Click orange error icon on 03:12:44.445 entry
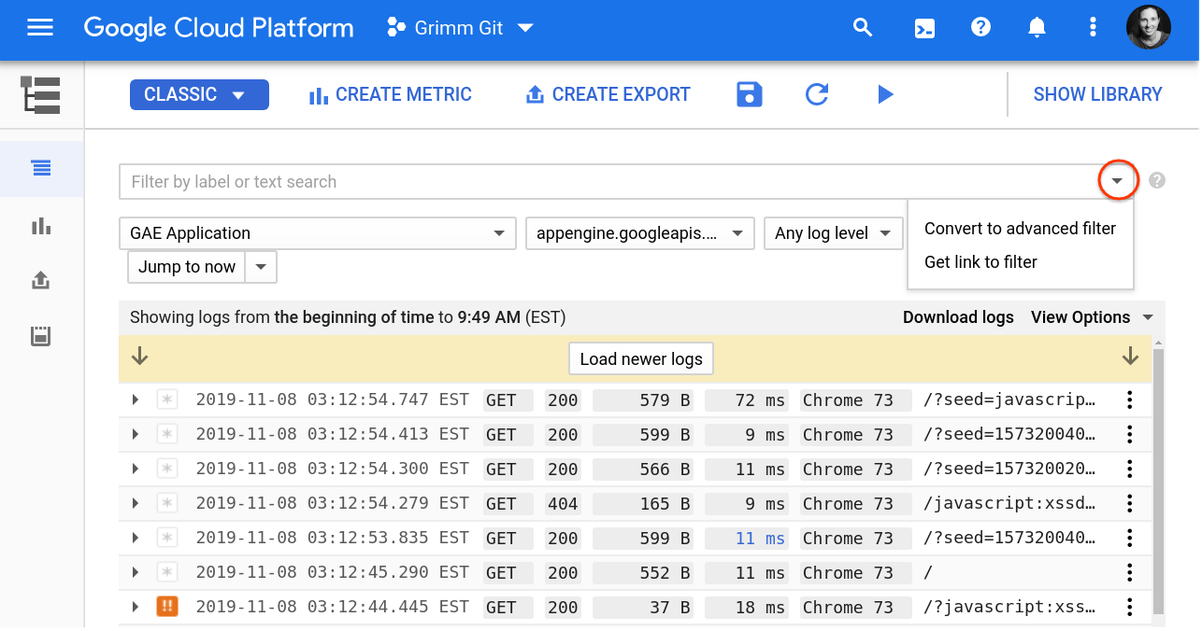The width and height of the screenshot is (1202, 631). coord(167,607)
